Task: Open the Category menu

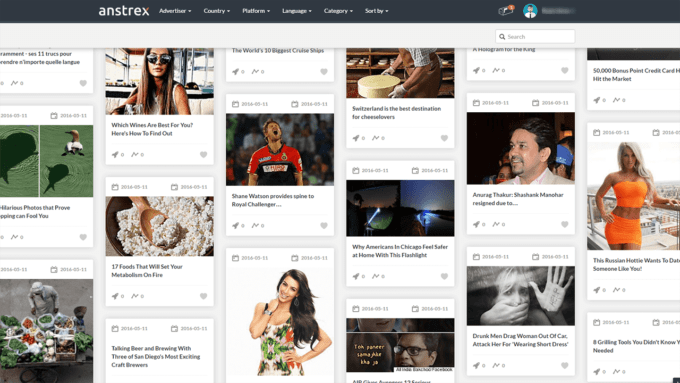Action: [x=338, y=11]
